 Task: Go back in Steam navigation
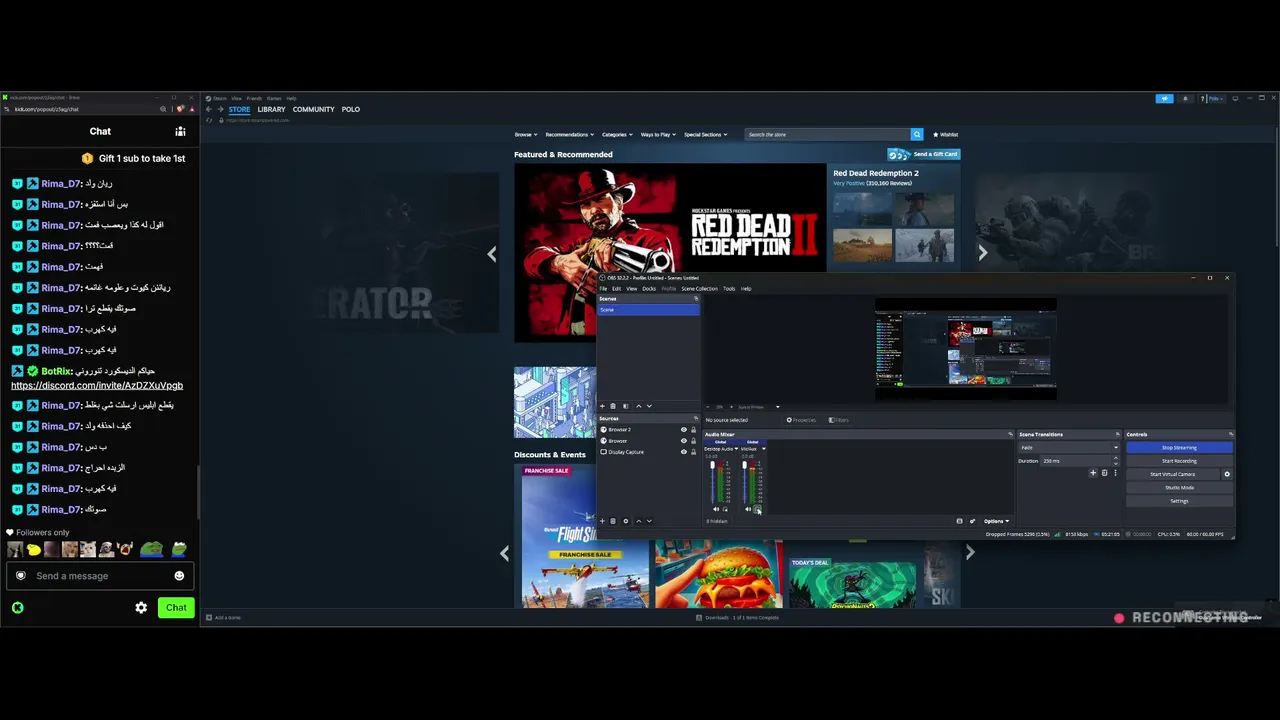point(209,109)
